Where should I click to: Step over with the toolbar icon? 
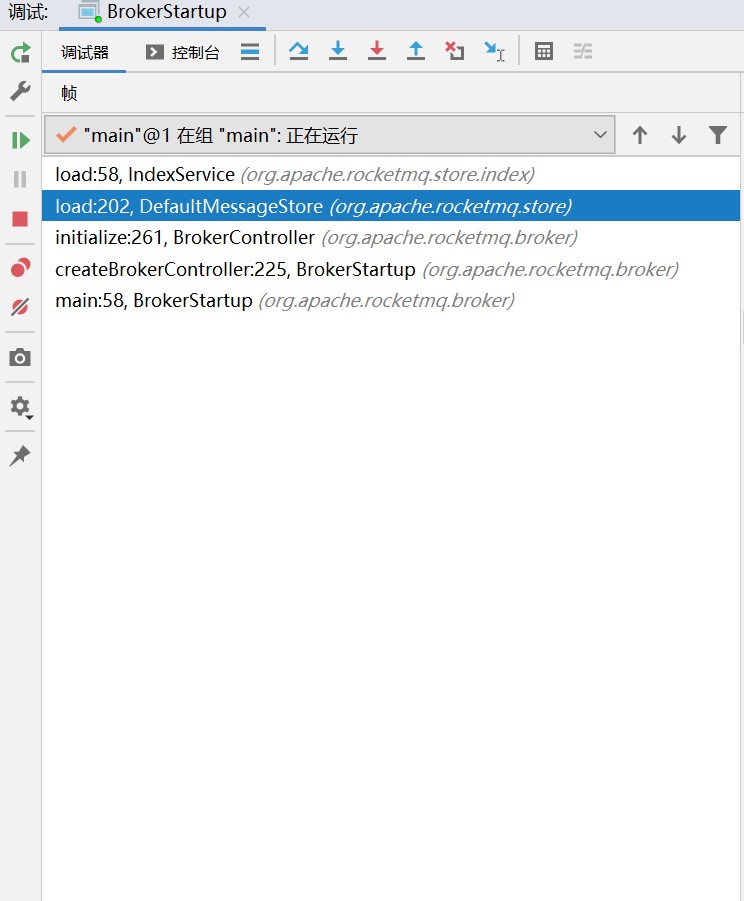click(299, 51)
